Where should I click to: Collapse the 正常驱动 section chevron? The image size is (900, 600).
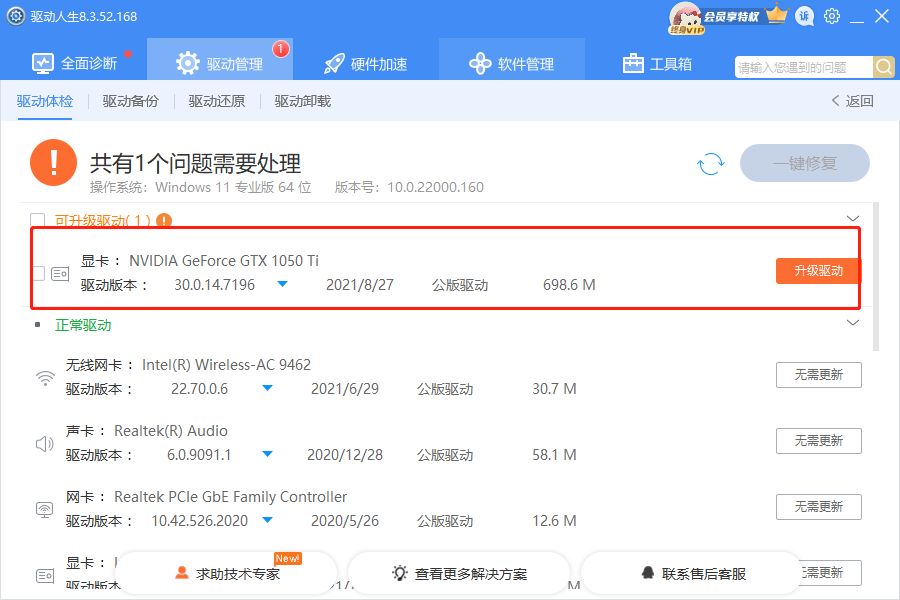point(853,322)
